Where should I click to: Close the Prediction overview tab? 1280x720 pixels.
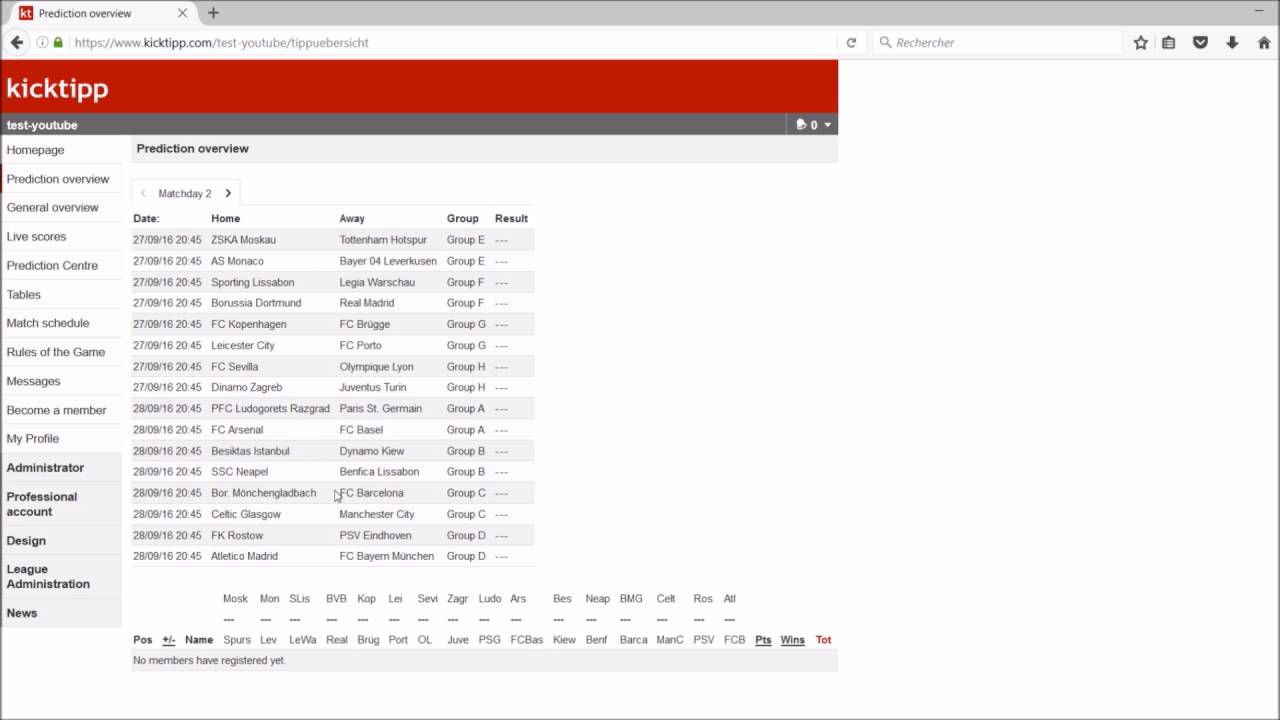coord(182,13)
